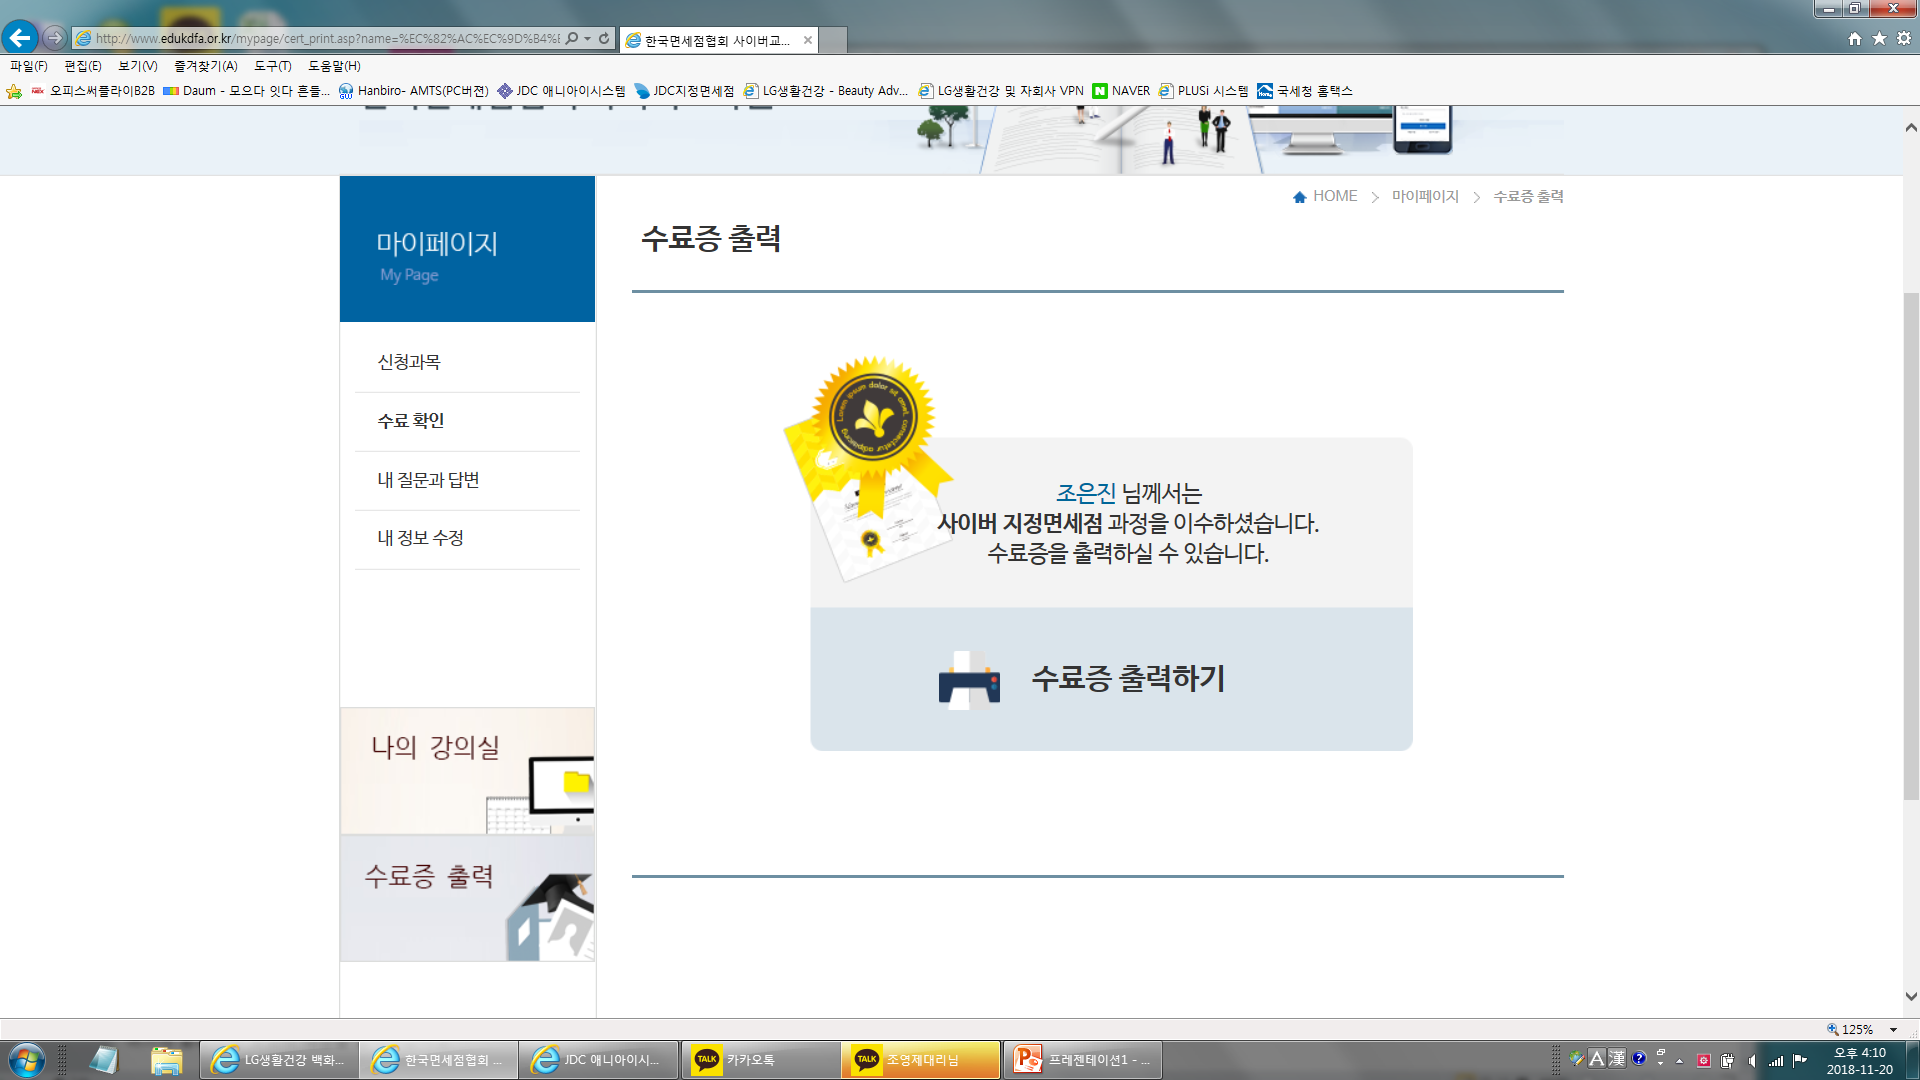
Task: Click the HOME house breadcrumb icon
Action: (x=1299, y=197)
